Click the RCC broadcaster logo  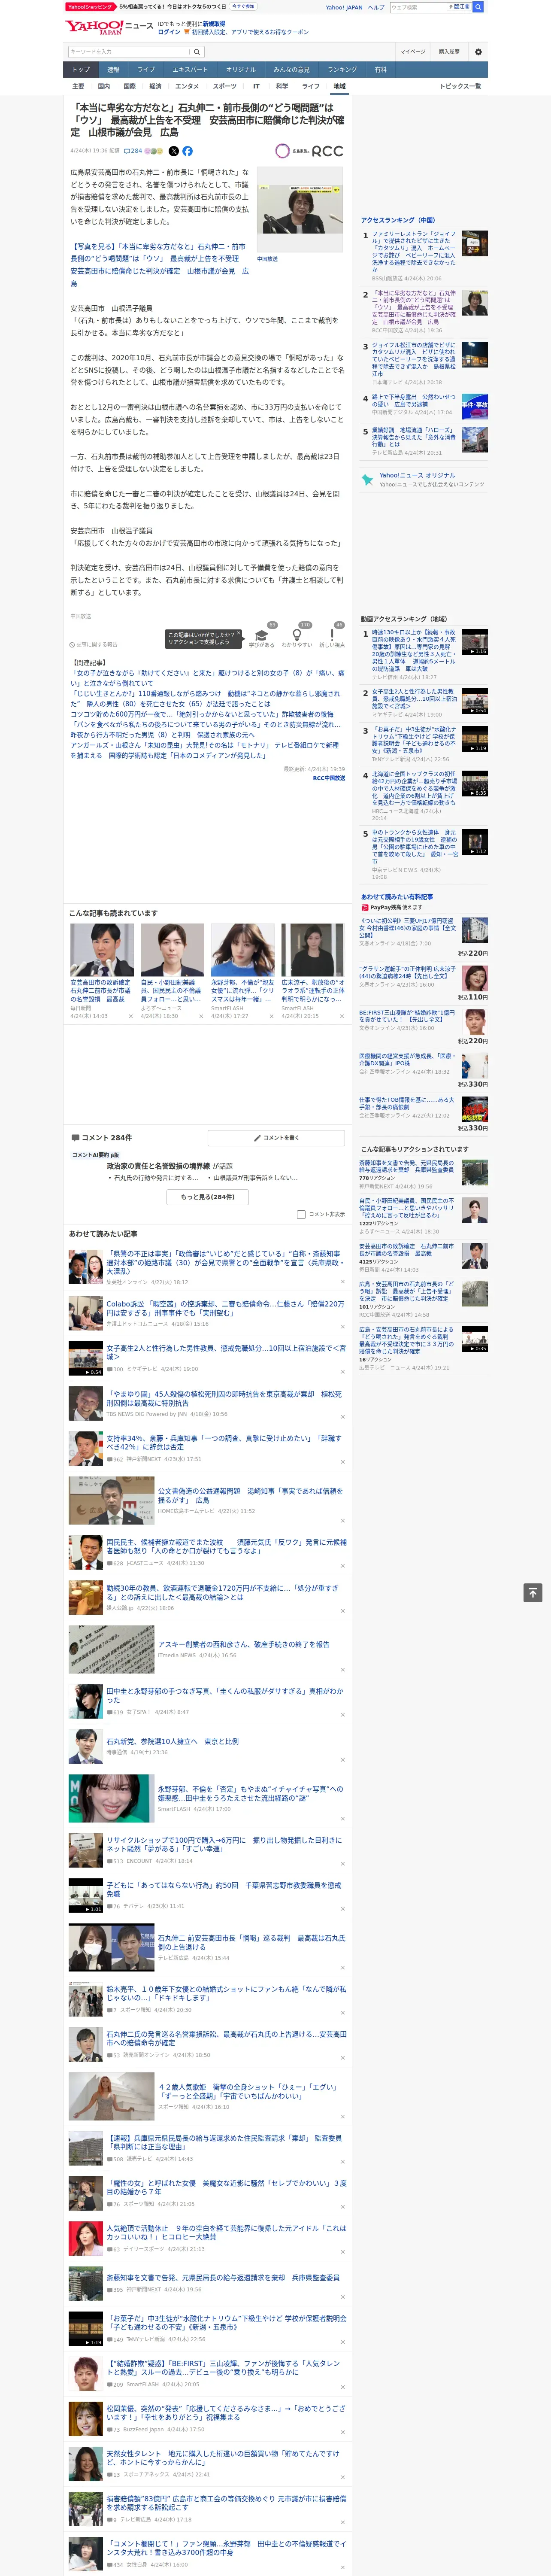click(x=309, y=151)
